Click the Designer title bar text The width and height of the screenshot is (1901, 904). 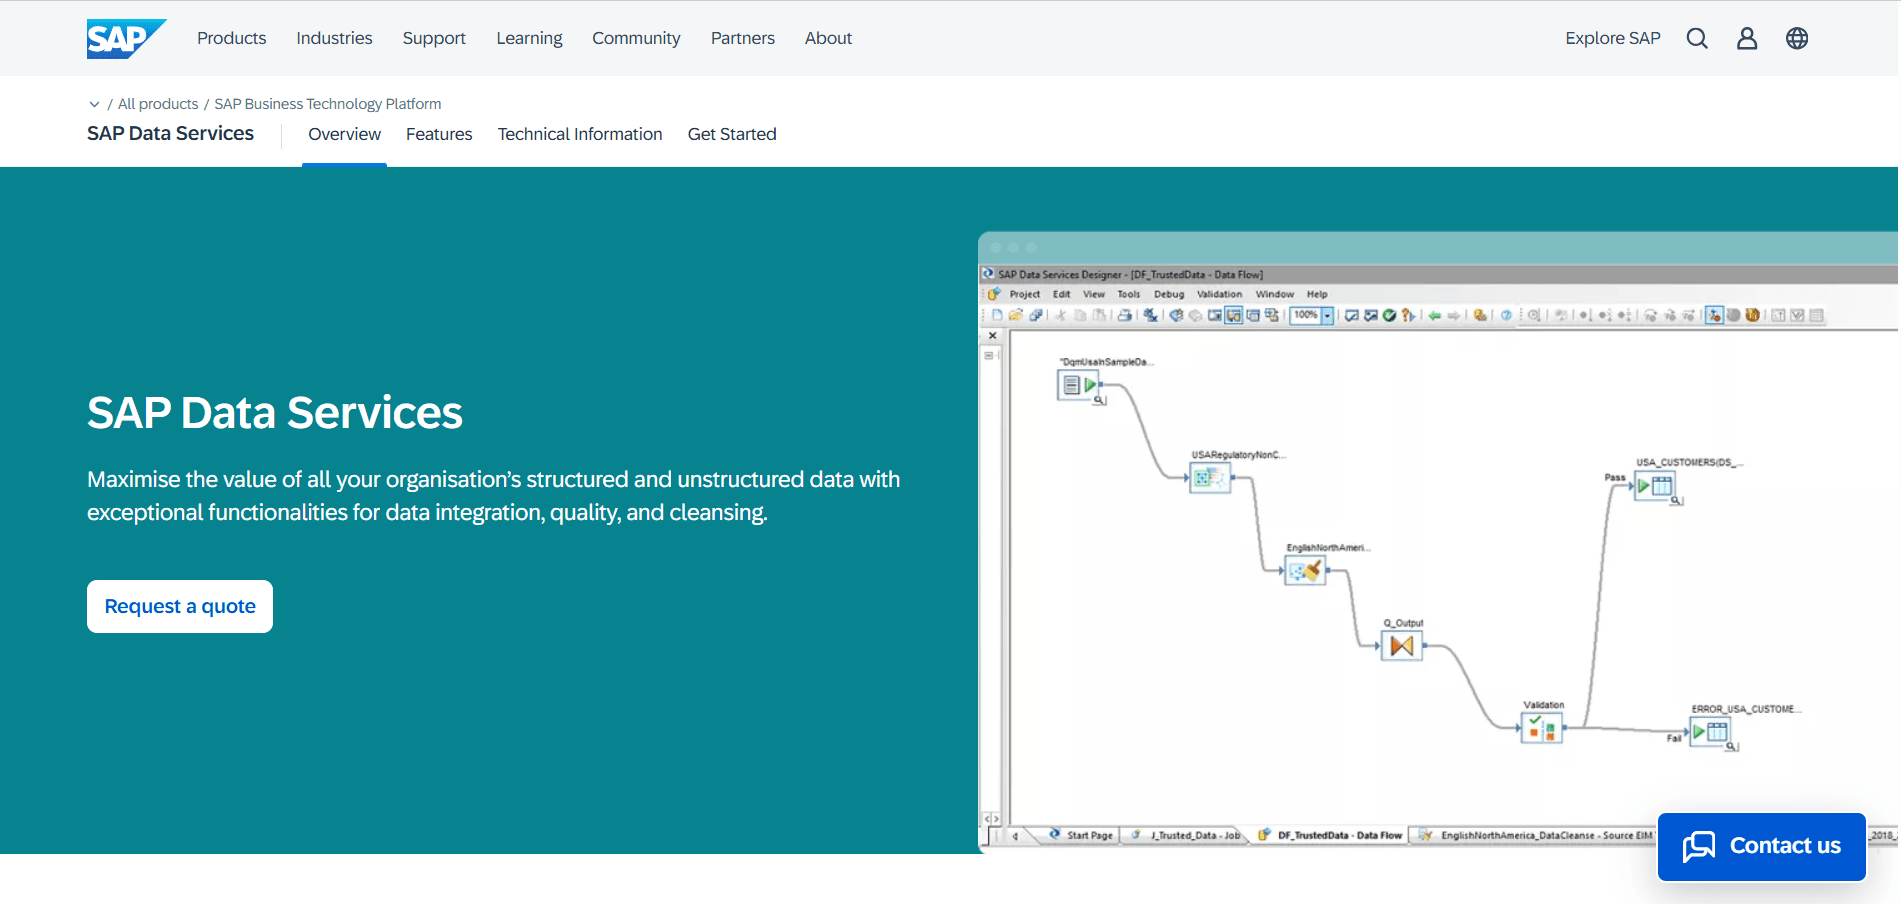pyautogui.click(x=1130, y=274)
